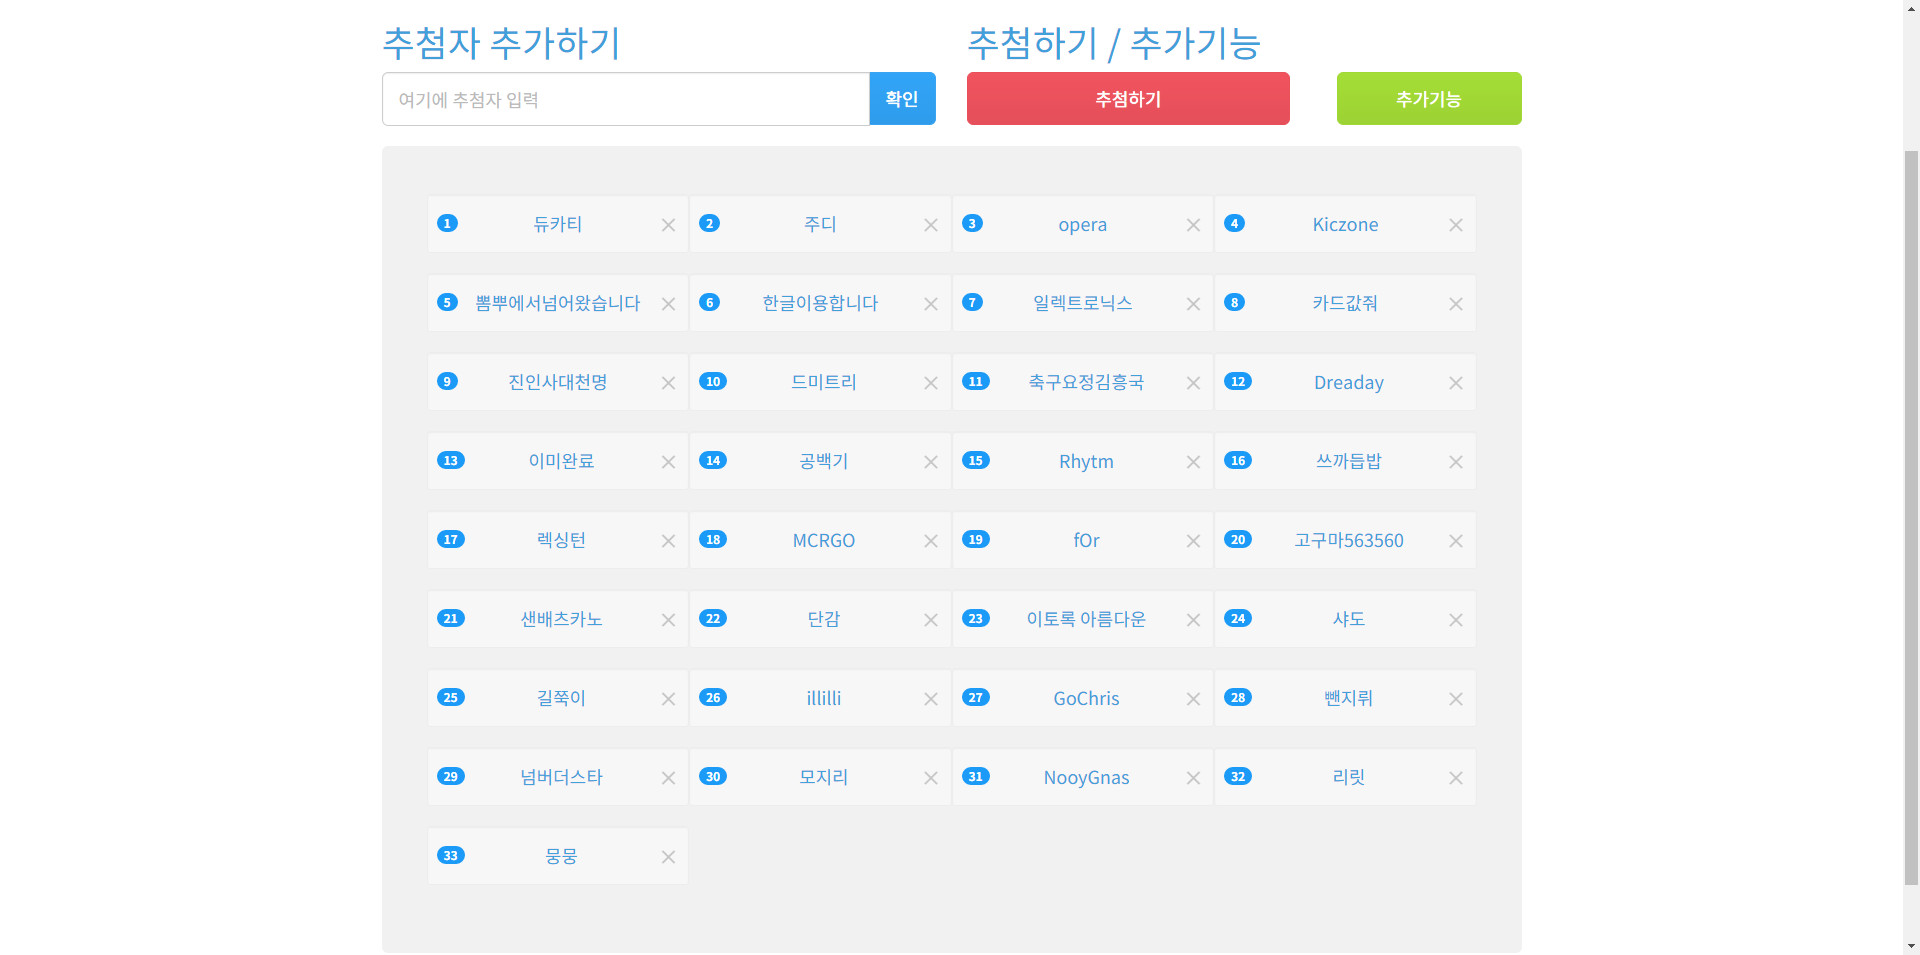Click number badge 20 beside 고구마563560

tap(1238, 540)
